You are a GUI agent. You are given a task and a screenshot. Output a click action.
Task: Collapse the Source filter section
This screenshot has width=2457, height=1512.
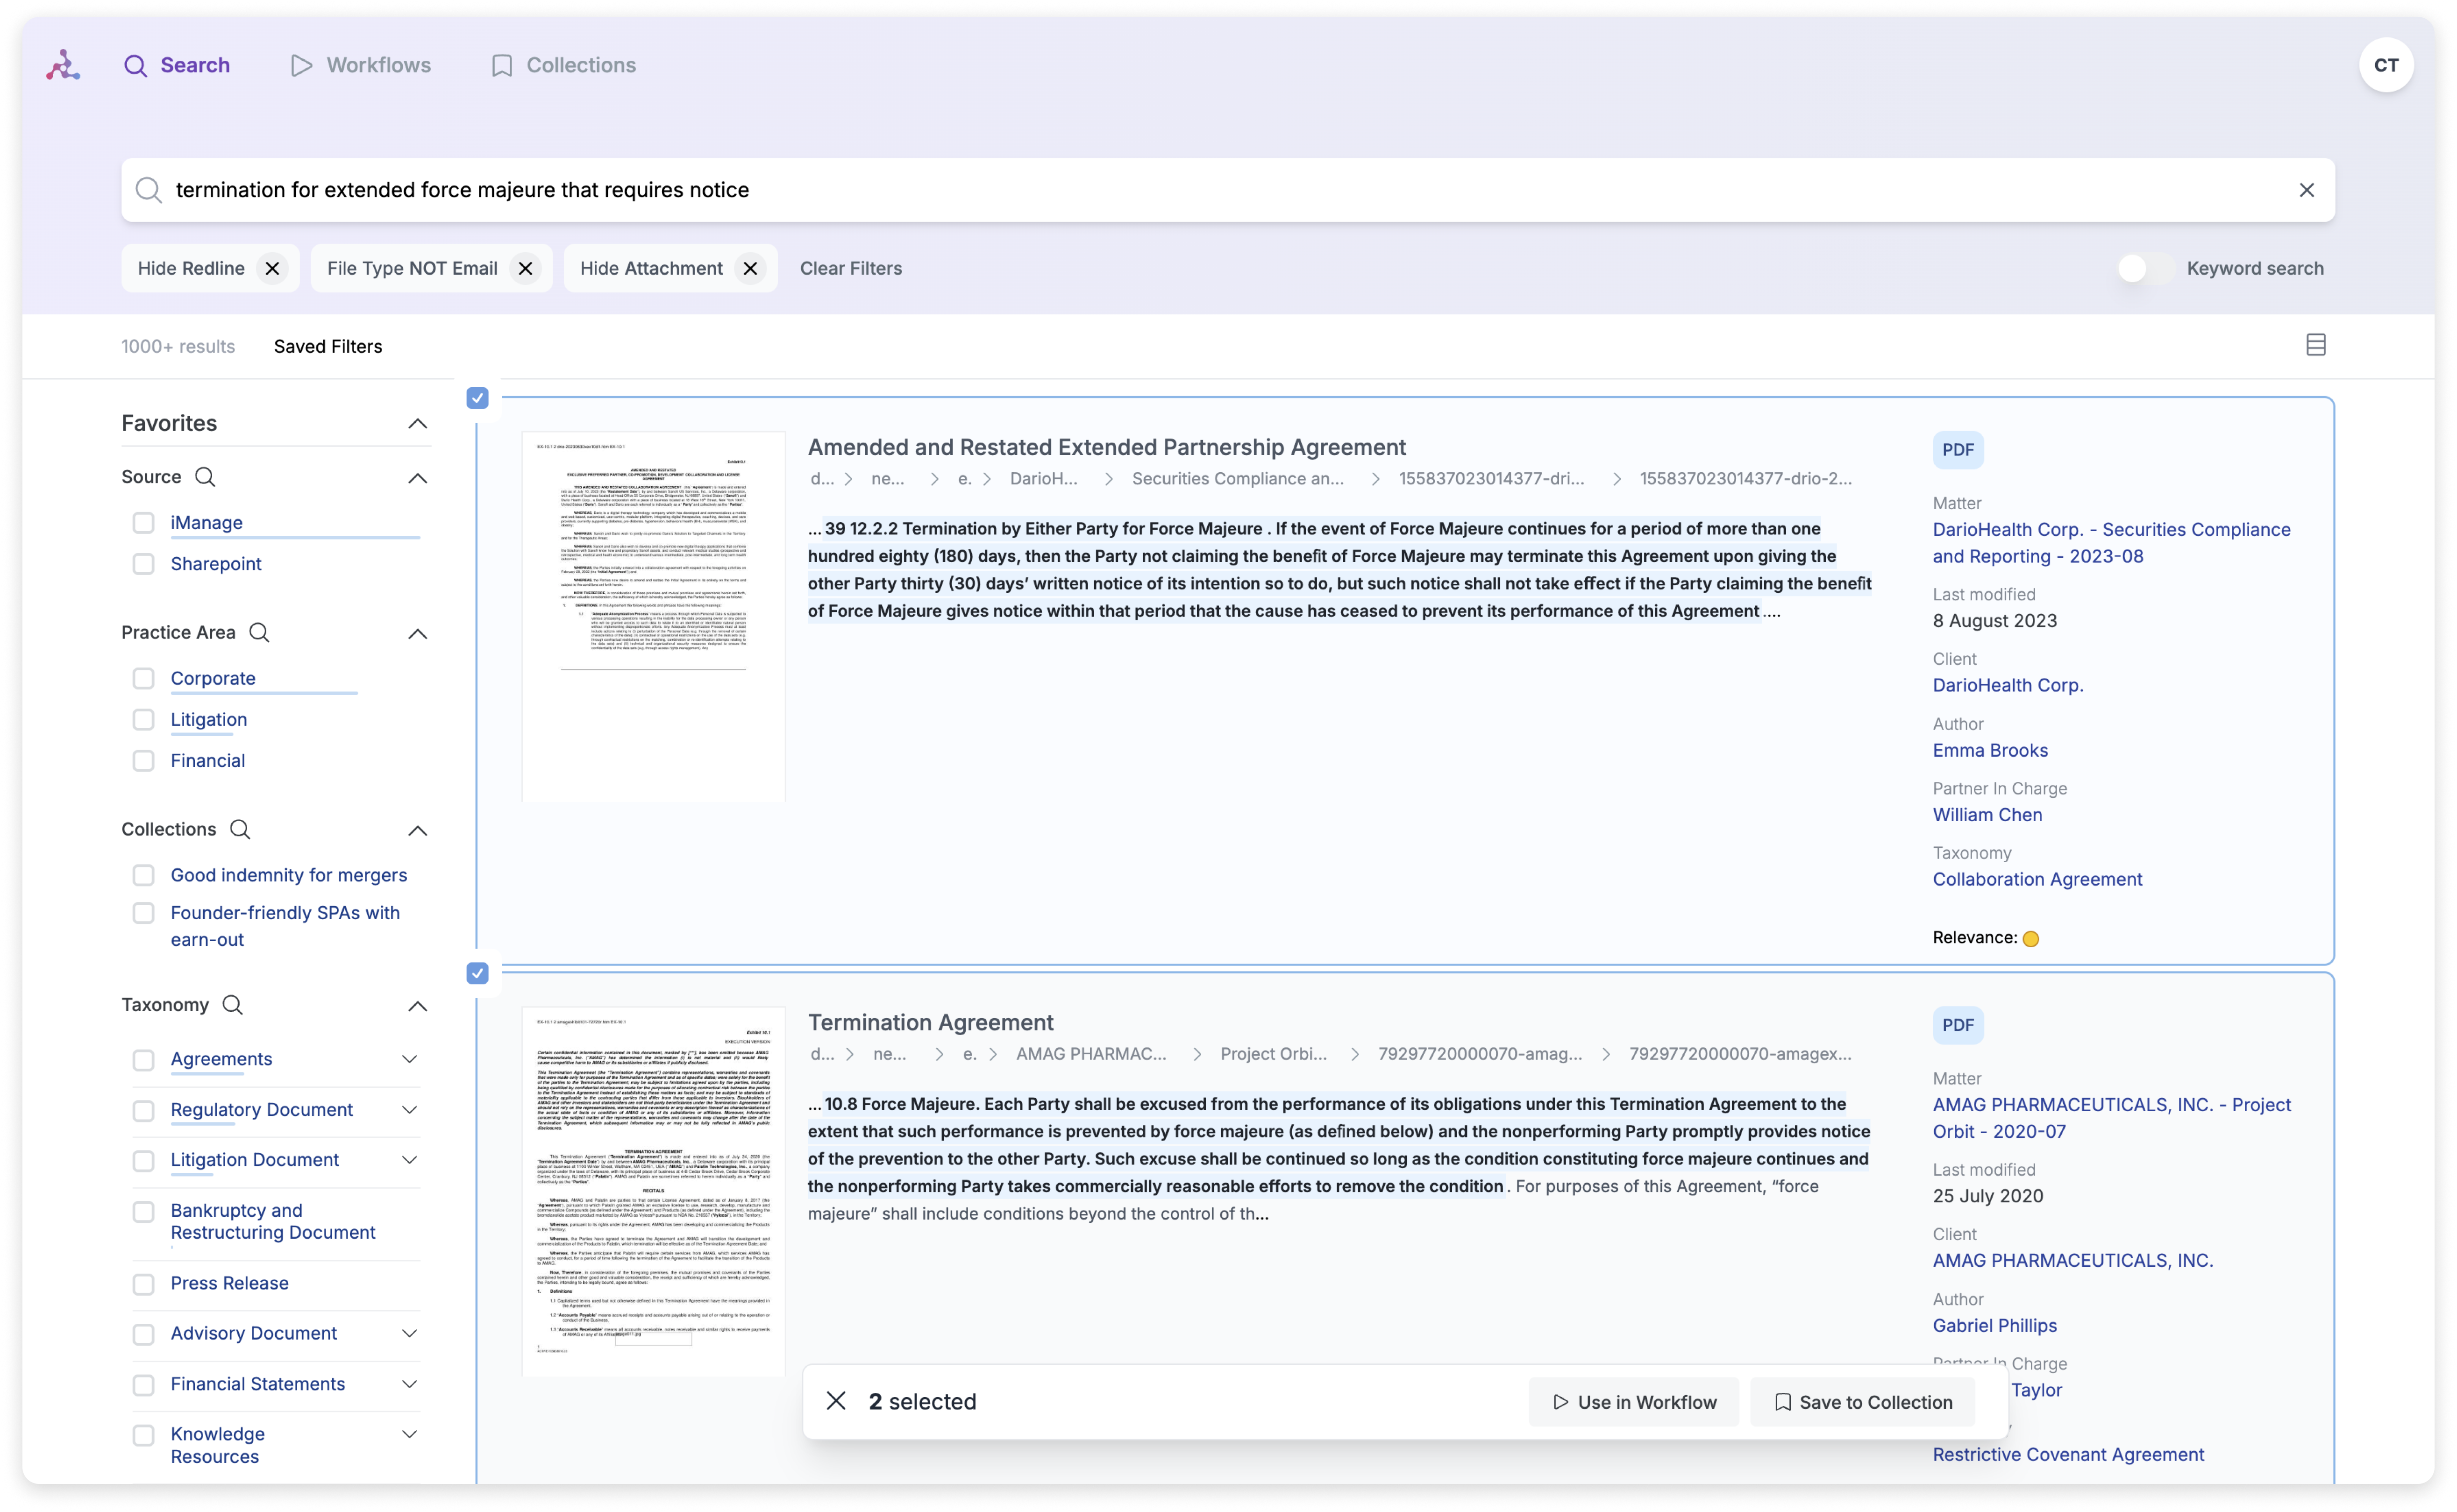[x=417, y=478]
